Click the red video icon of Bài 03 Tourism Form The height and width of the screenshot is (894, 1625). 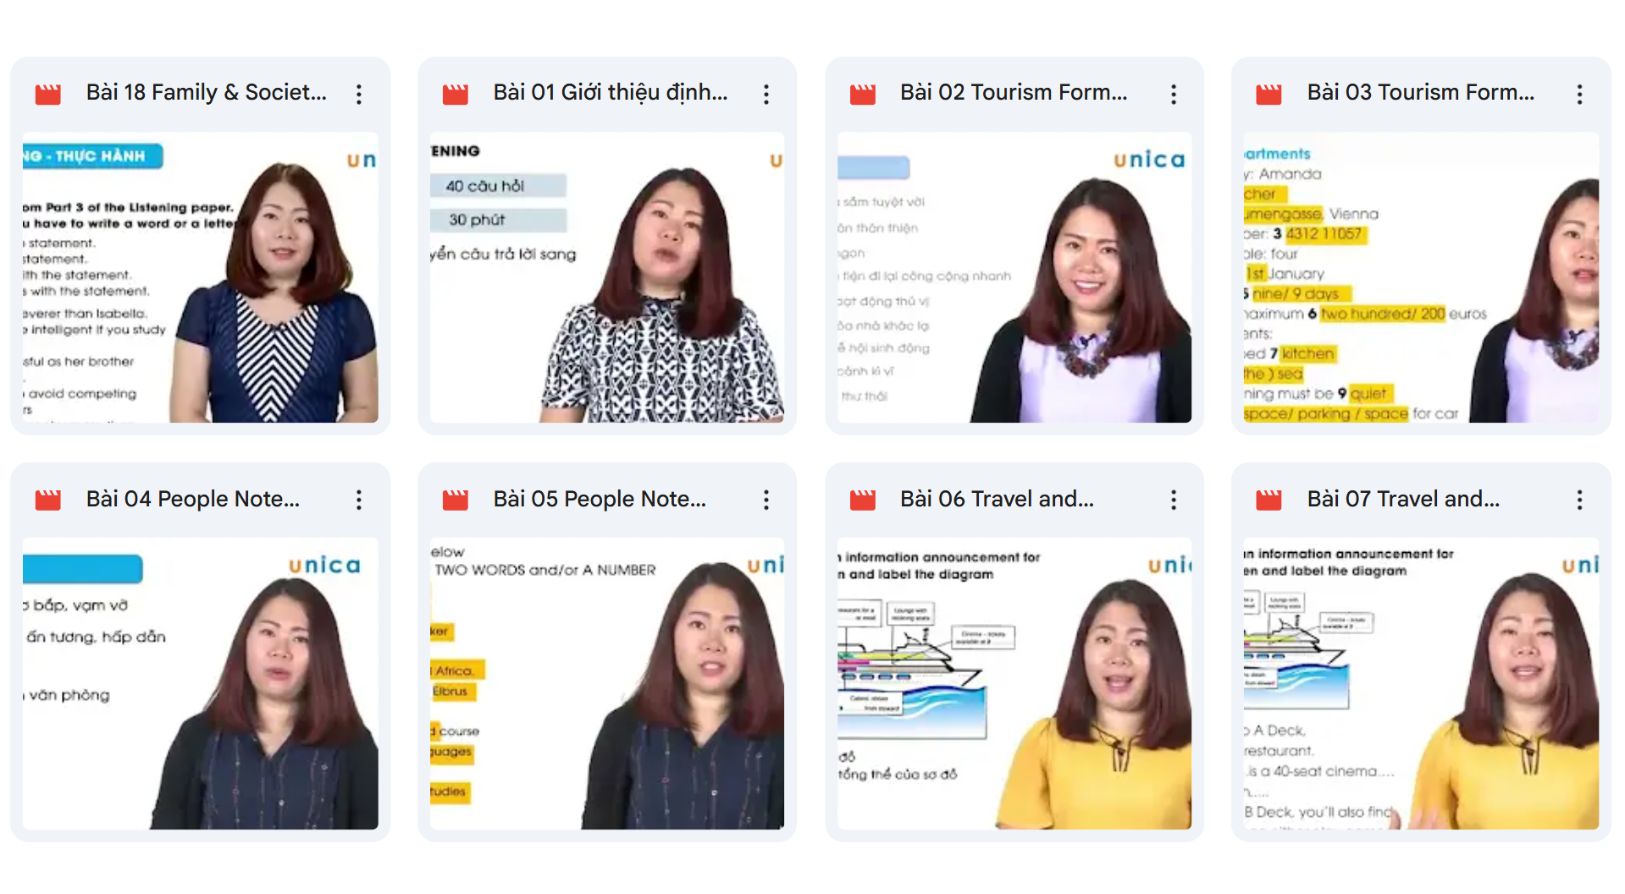pos(1269,94)
